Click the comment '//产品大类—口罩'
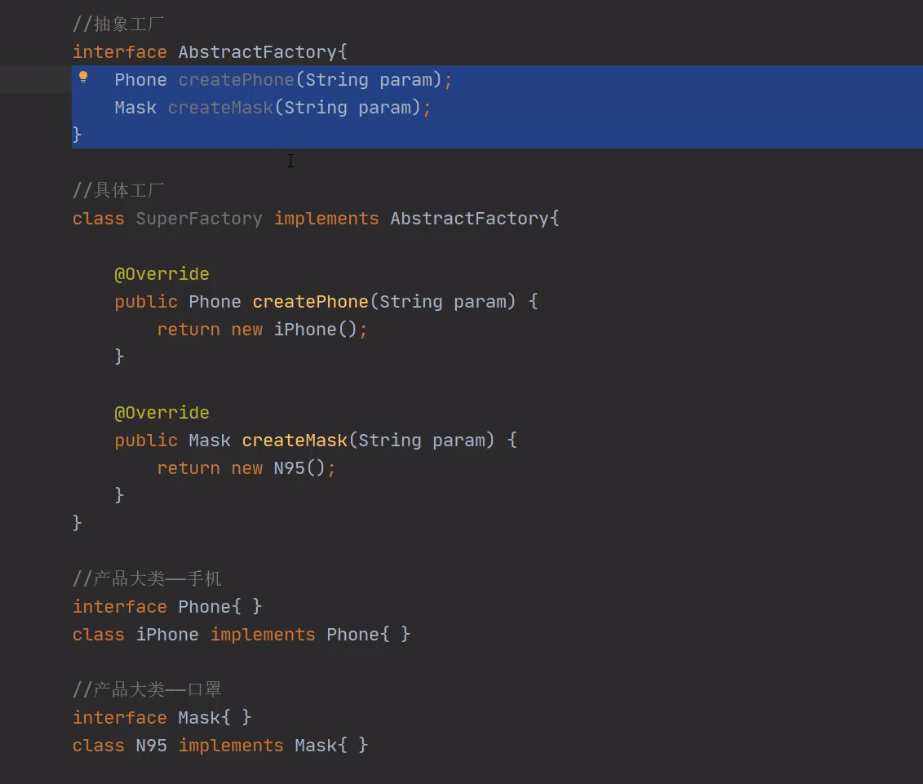923x784 pixels. tap(147, 690)
